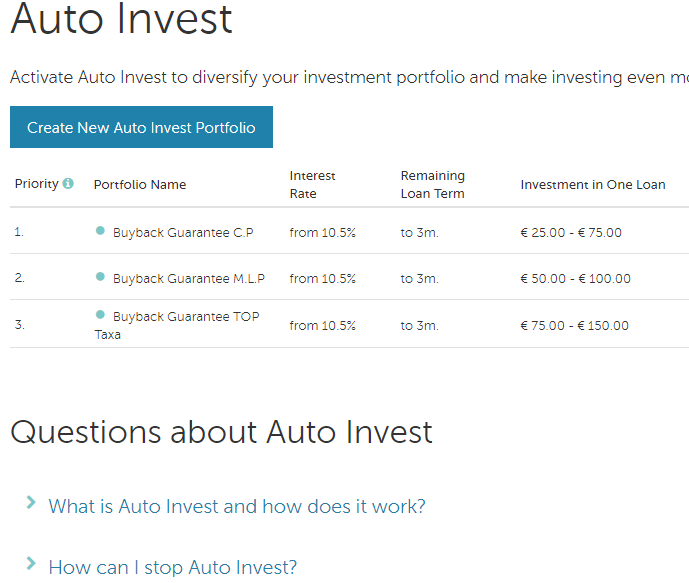Click the Portfolio Name column header
Screen dimensions: 689x583
pos(140,185)
